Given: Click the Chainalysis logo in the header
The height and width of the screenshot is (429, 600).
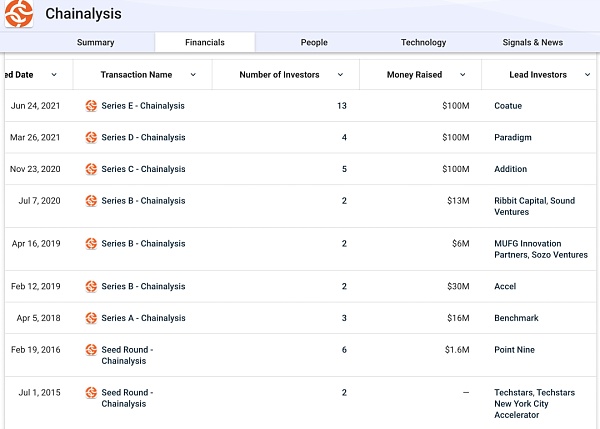Looking at the screenshot, I should [19, 14].
